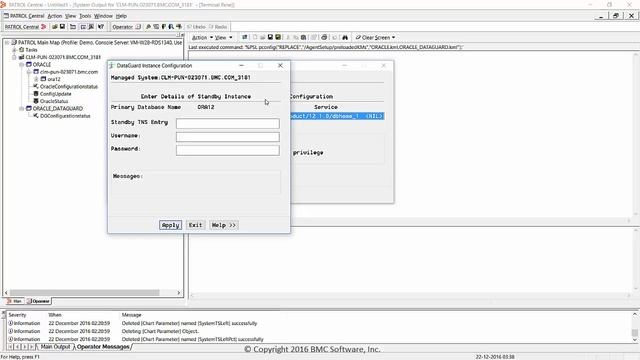The width and height of the screenshot is (640, 360).
Task: Click the OracleStatus parameter icon
Action: pyautogui.click(x=36, y=101)
